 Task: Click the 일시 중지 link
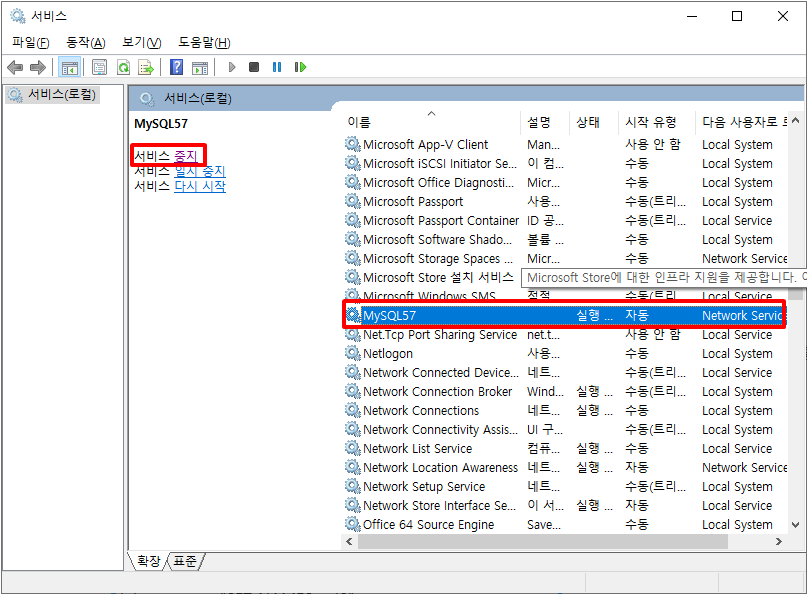(x=200, y=171)
